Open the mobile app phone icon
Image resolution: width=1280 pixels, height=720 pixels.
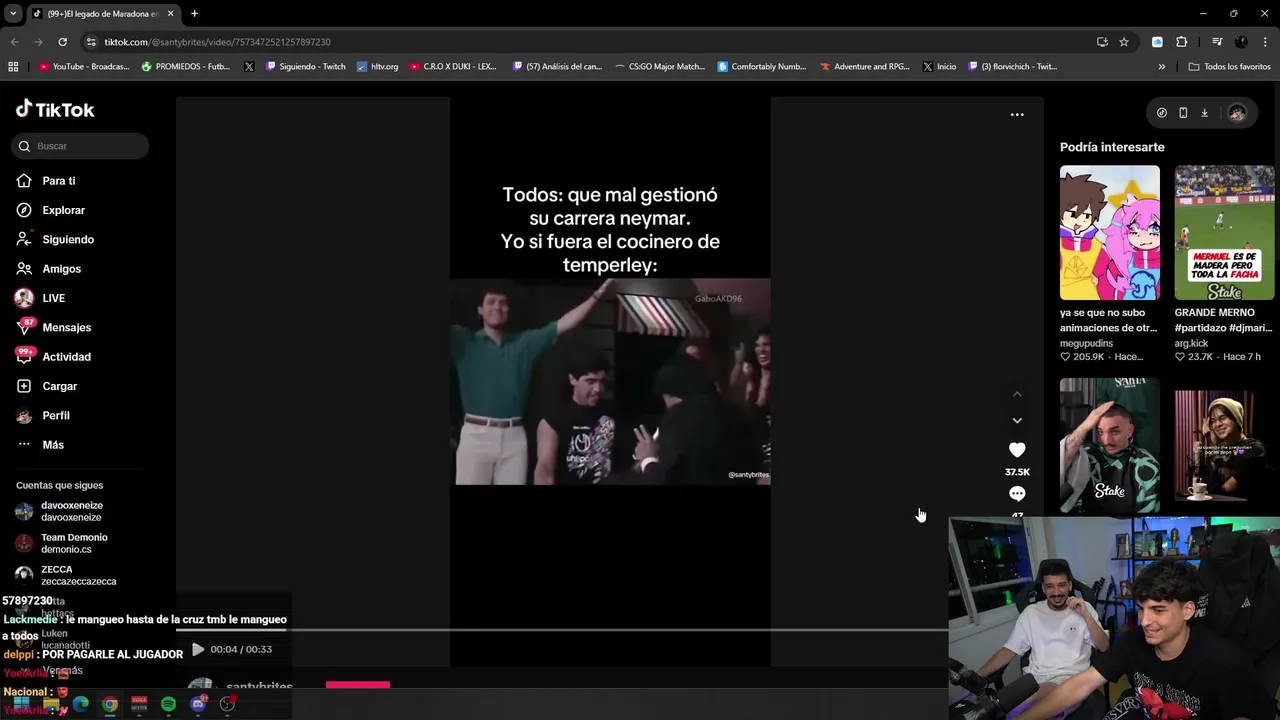1183,113
